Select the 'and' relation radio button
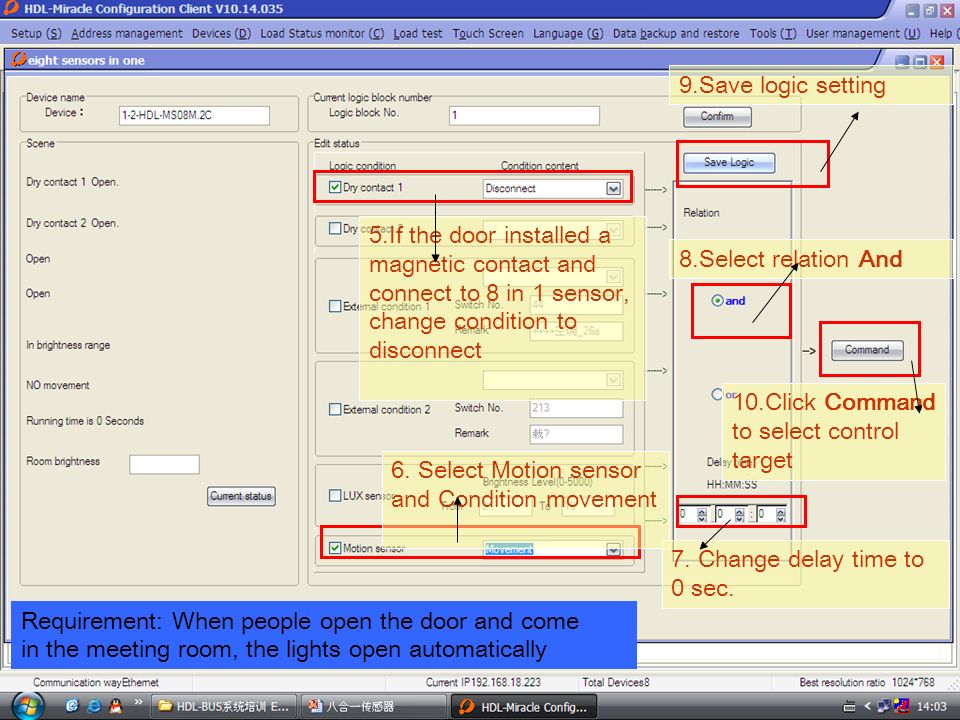The image size is (960, 720). [717, 301]
